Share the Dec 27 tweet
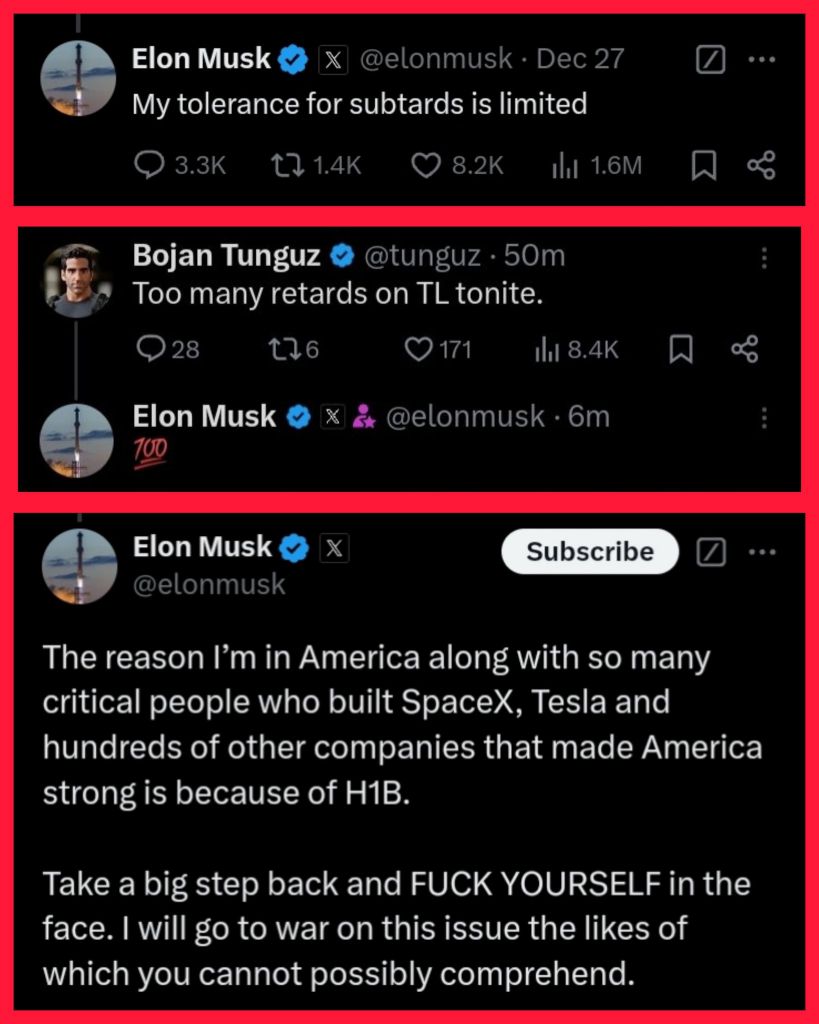The image size is (819, 1024). (761, 166)
